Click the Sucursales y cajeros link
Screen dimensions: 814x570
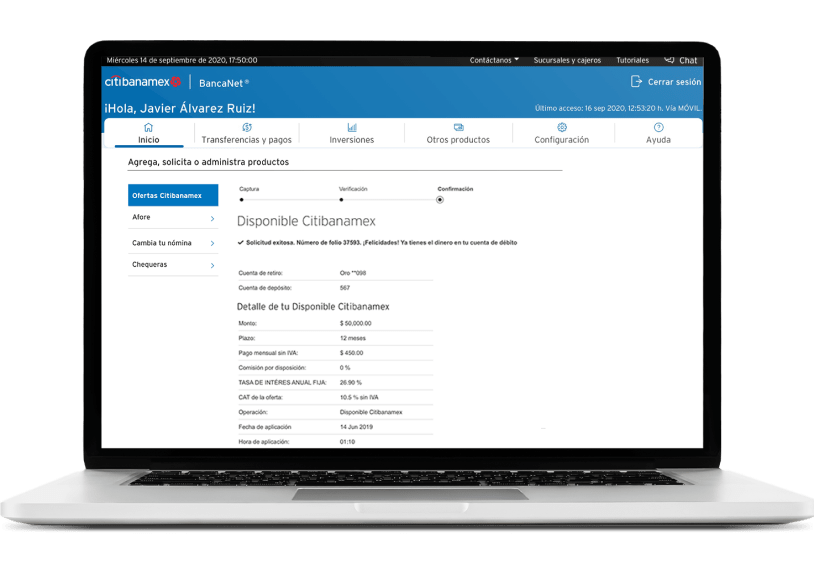(567, 60)
